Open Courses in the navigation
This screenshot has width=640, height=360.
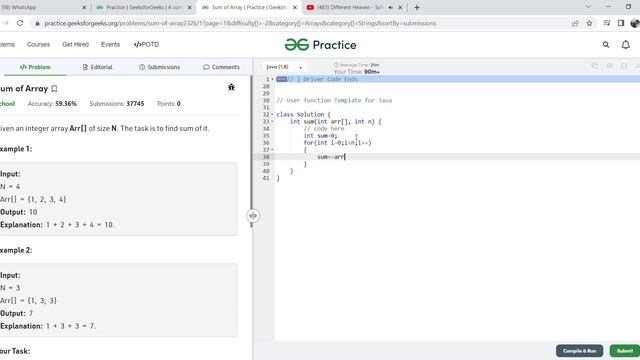point(38,44)
